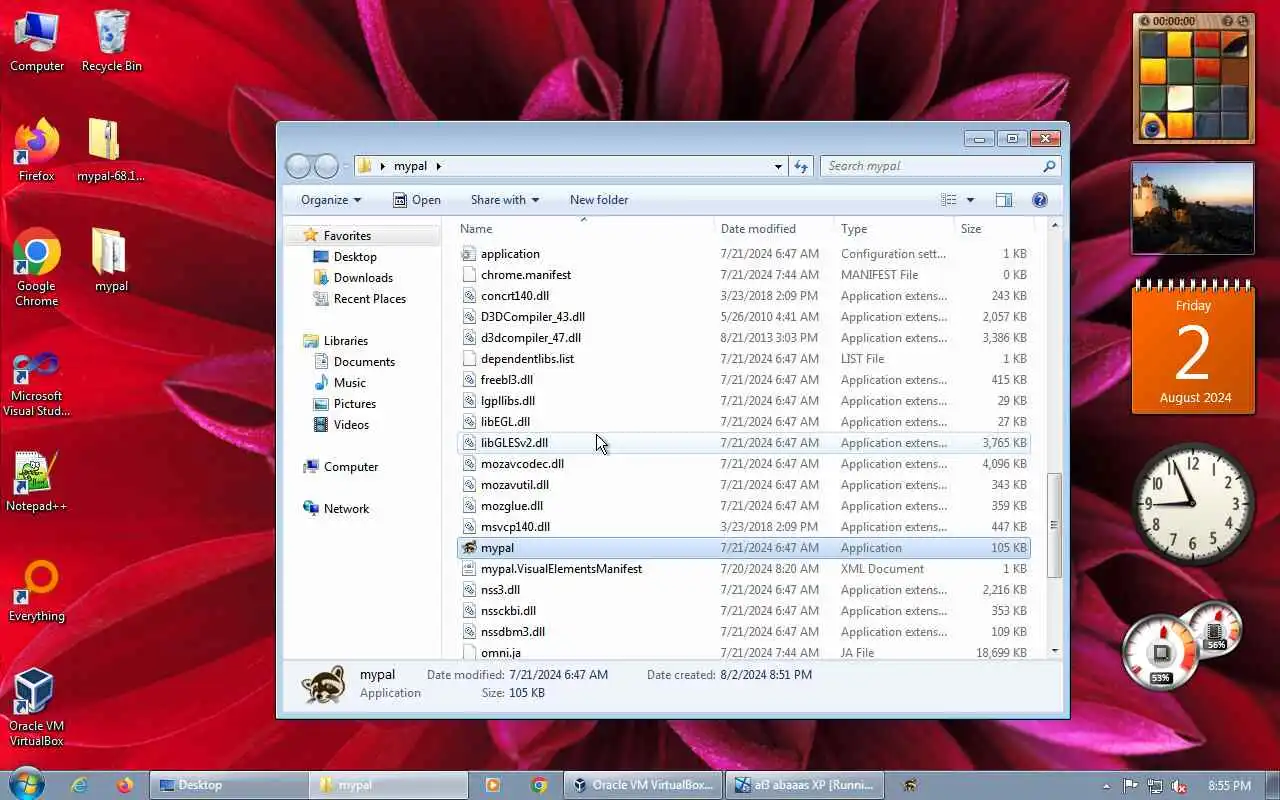Select Downloads in the navigation pane

[362, 278]
